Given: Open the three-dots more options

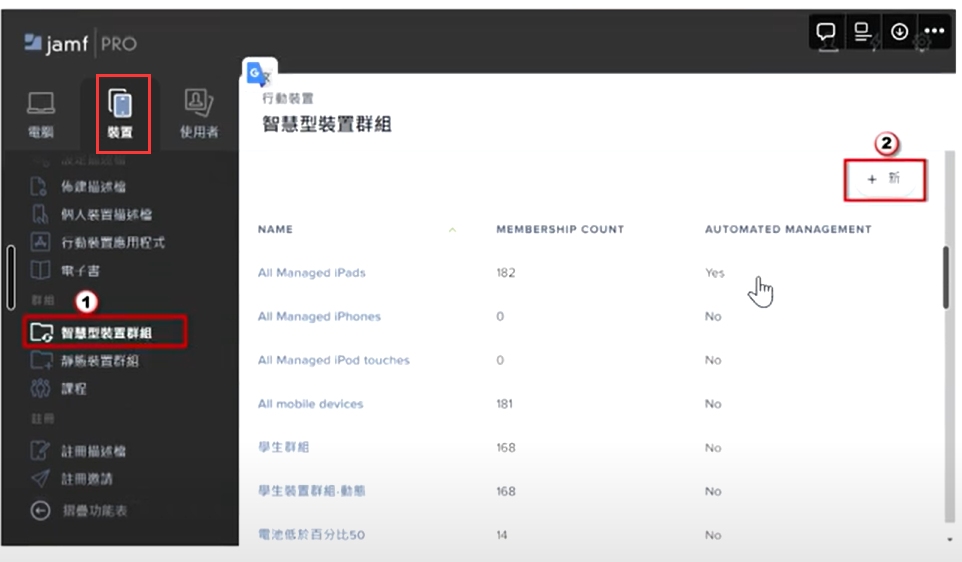Looking at the screenshot, I should coord(934,31).
